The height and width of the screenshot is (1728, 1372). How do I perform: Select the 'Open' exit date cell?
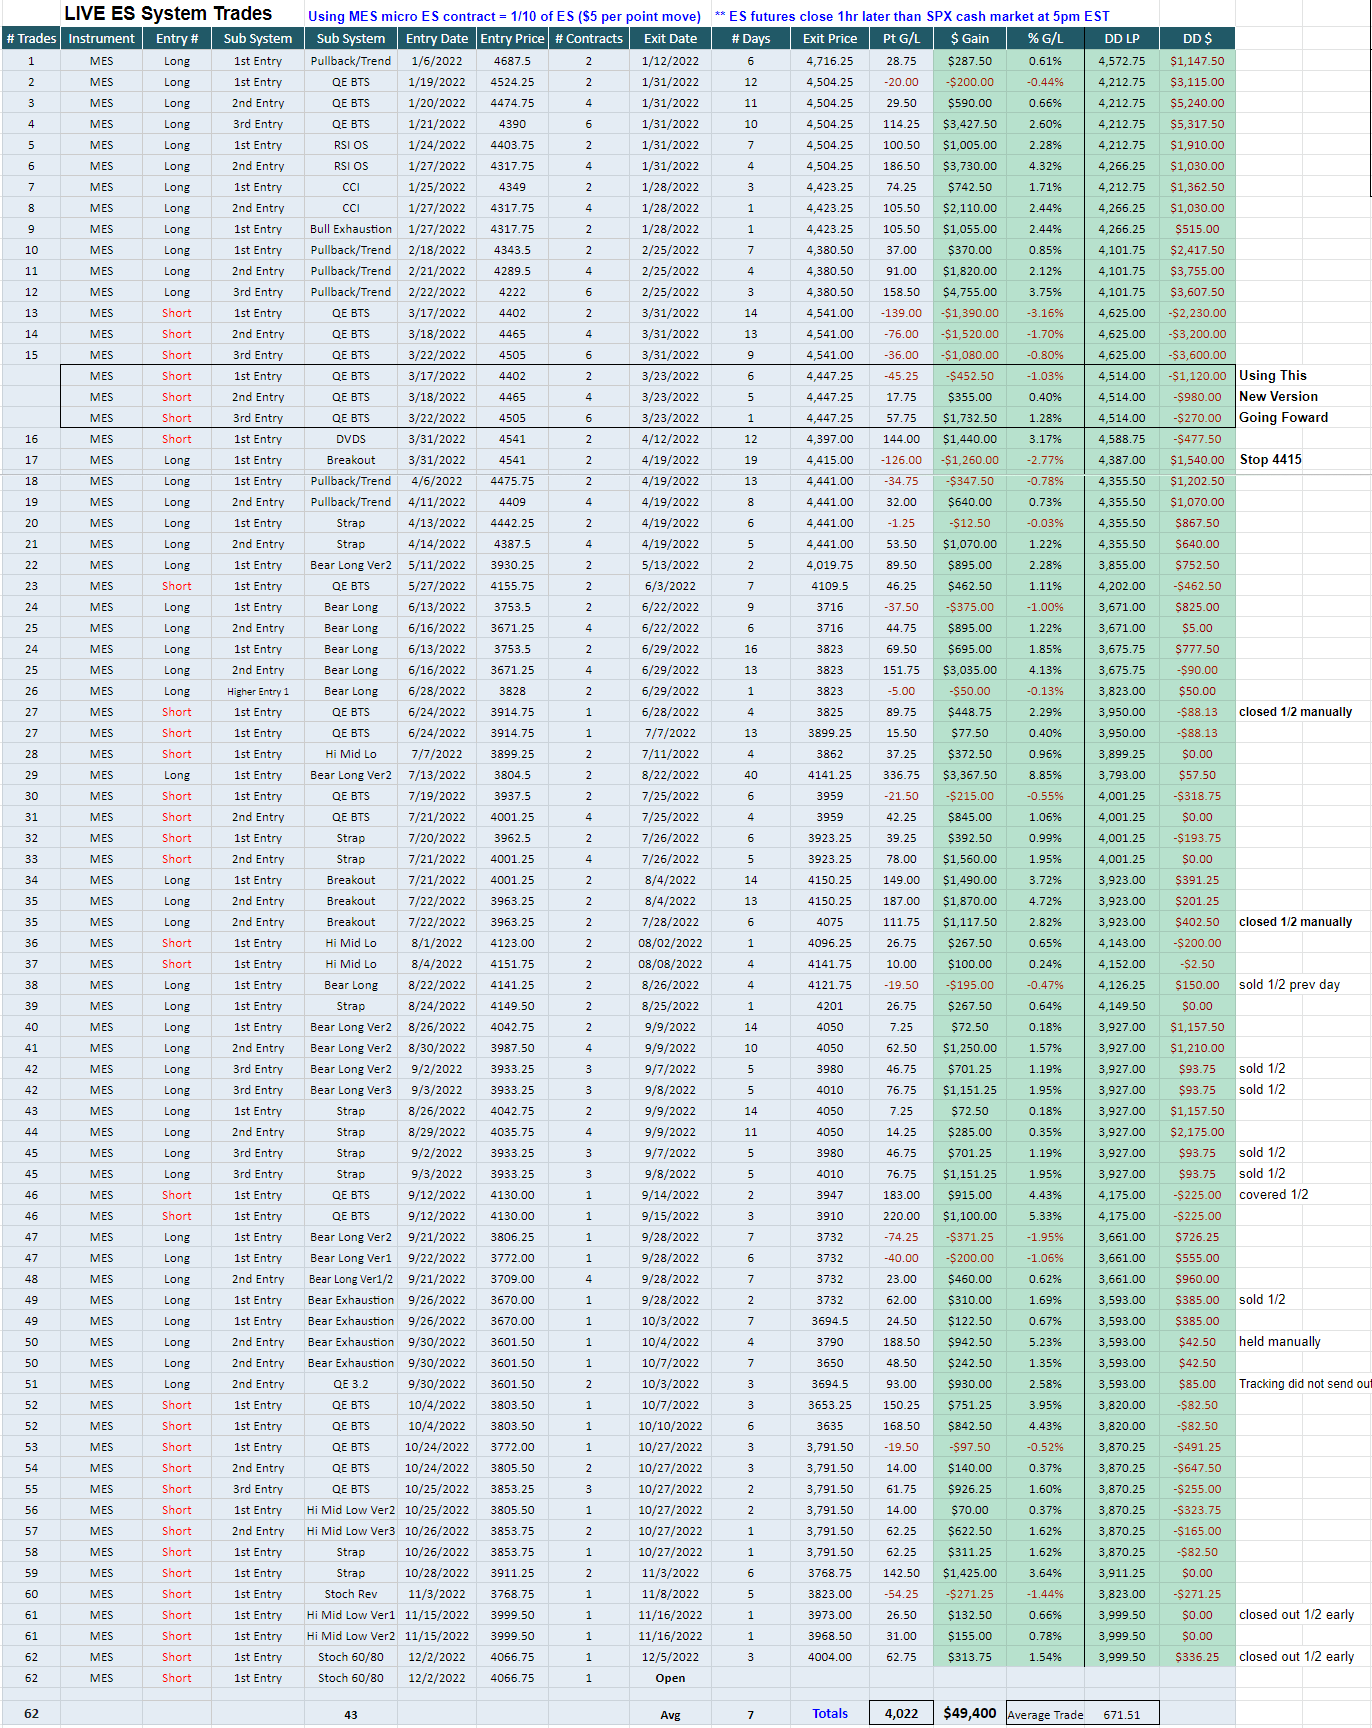click(x=670, y=1679)
